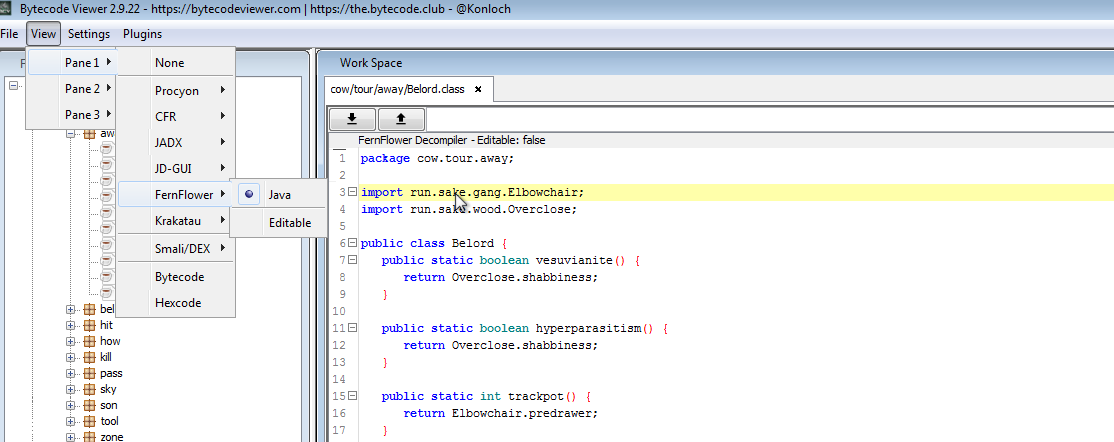Collapse the imports fold on line 3
Viewport: 1114px width, 442px height.
352,192
